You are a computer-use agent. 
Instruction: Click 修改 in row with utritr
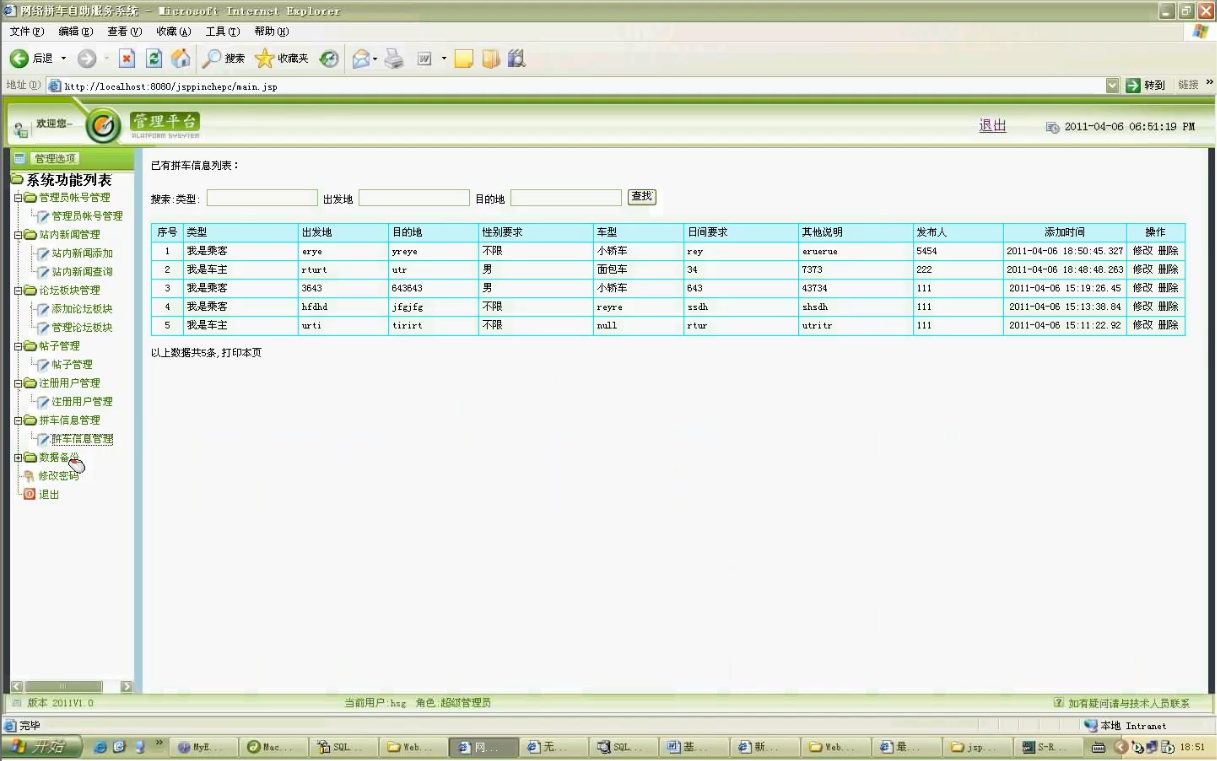tap(1142, 326)
